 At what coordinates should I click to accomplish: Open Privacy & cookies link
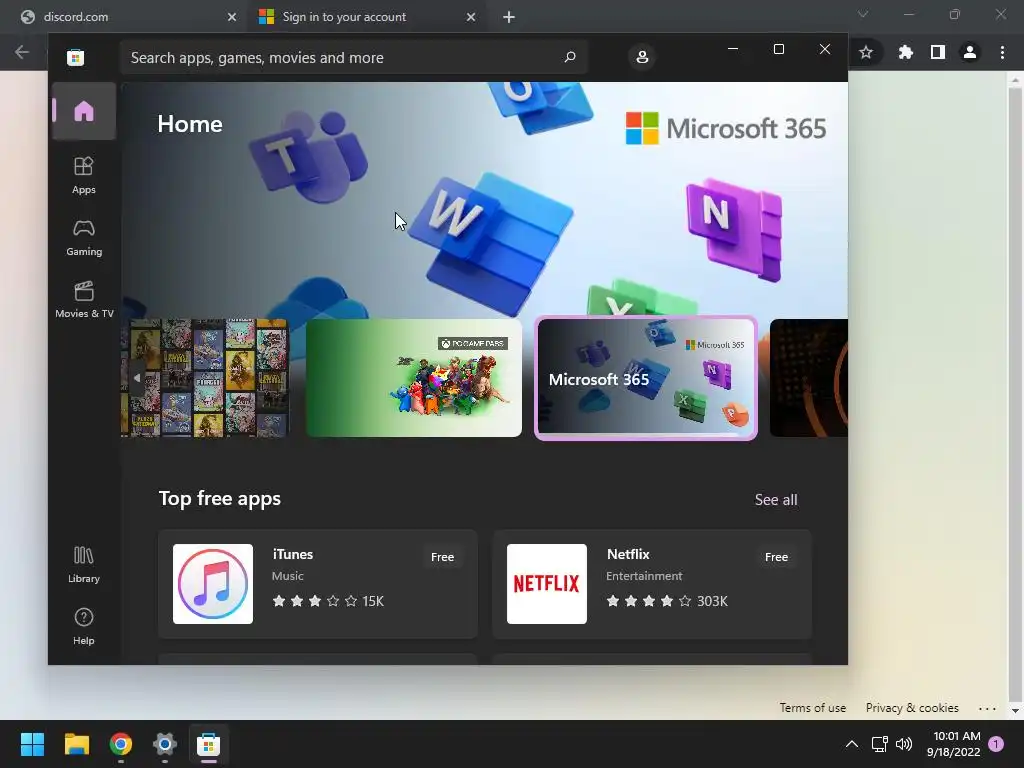point(912,708)
